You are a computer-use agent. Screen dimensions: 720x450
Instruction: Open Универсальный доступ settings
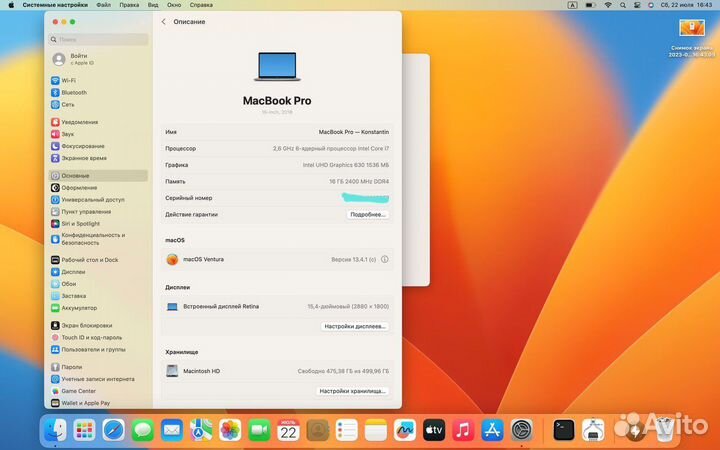coord(88,200)
